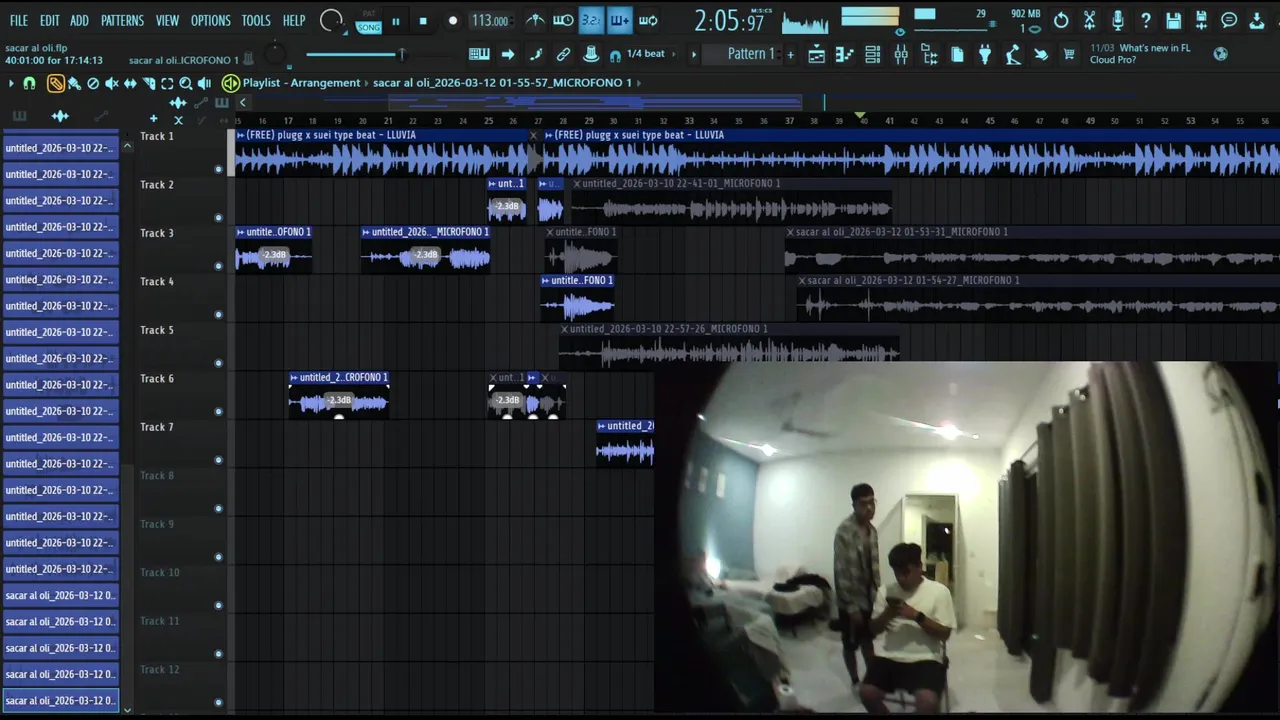The width and height of the screenshot is (1280, 720).
Task: Add new pattern with plus button
Action: [x=790, y=54]
